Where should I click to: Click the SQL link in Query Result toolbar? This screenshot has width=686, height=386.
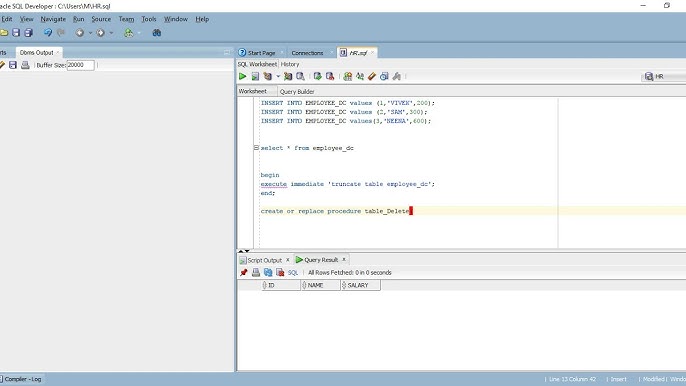[293, 272]
